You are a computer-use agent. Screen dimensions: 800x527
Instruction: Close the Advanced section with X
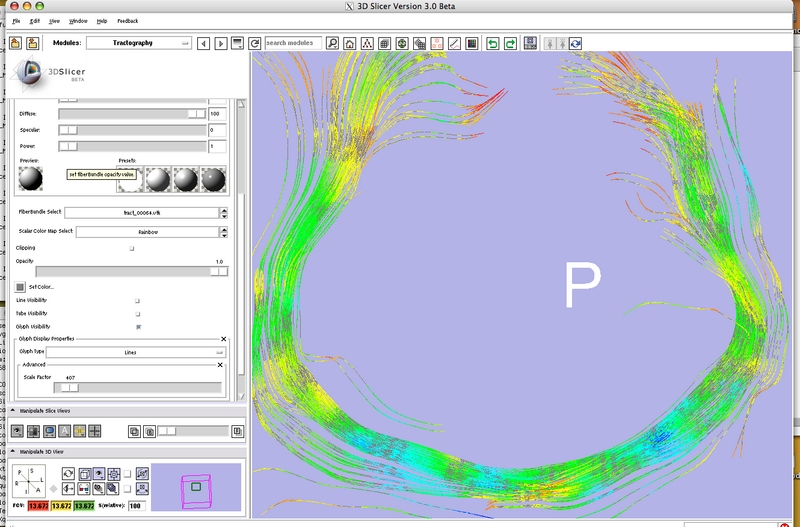(x=220, y=365)
